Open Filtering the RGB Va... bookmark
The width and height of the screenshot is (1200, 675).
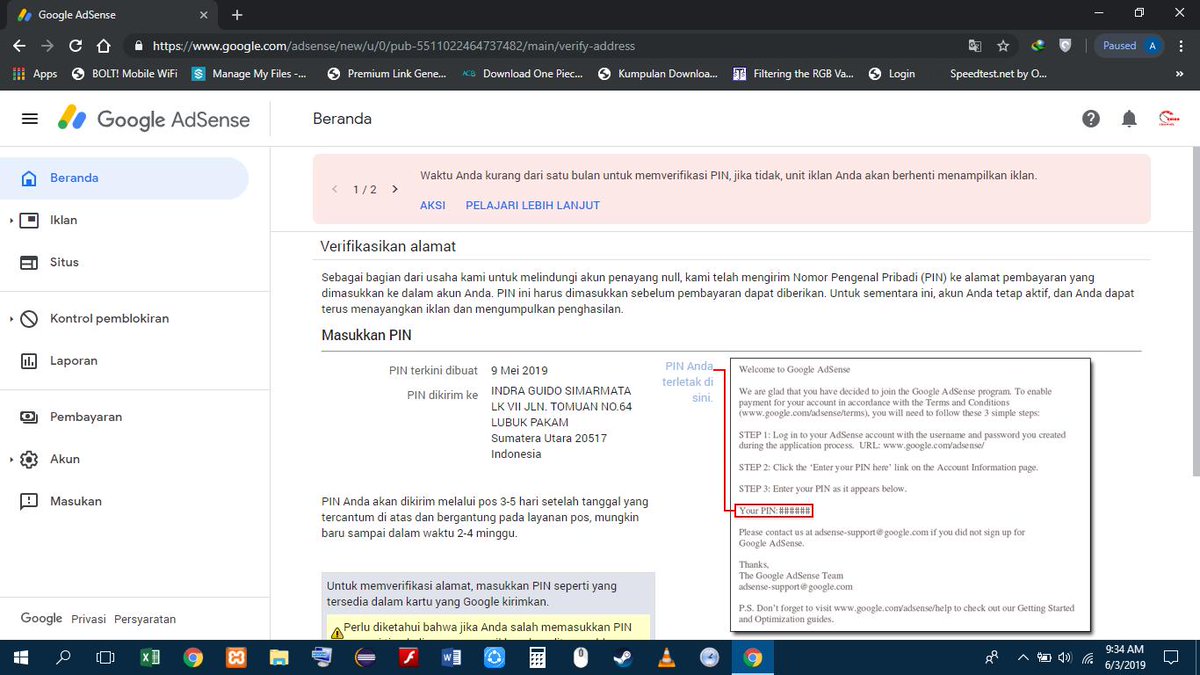pyautogui.click(x=794, y=73)
